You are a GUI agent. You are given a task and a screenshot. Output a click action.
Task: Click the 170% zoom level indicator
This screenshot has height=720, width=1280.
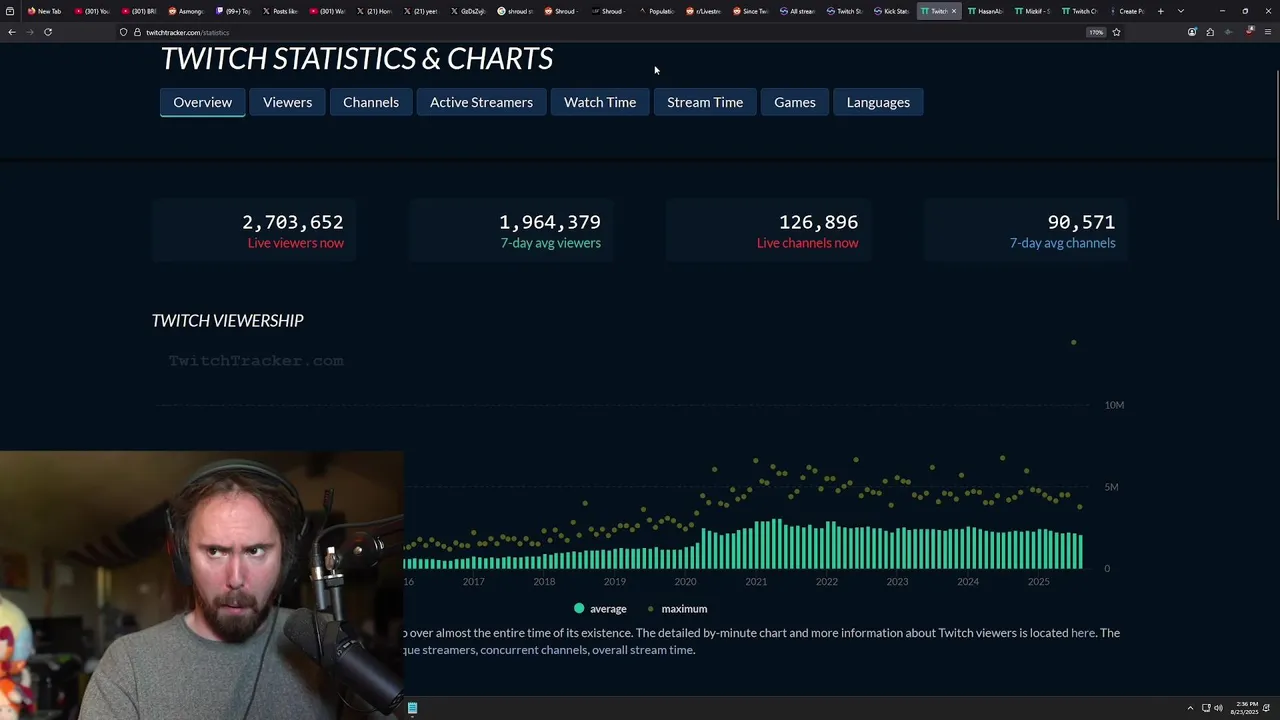tap(1096, 32)
